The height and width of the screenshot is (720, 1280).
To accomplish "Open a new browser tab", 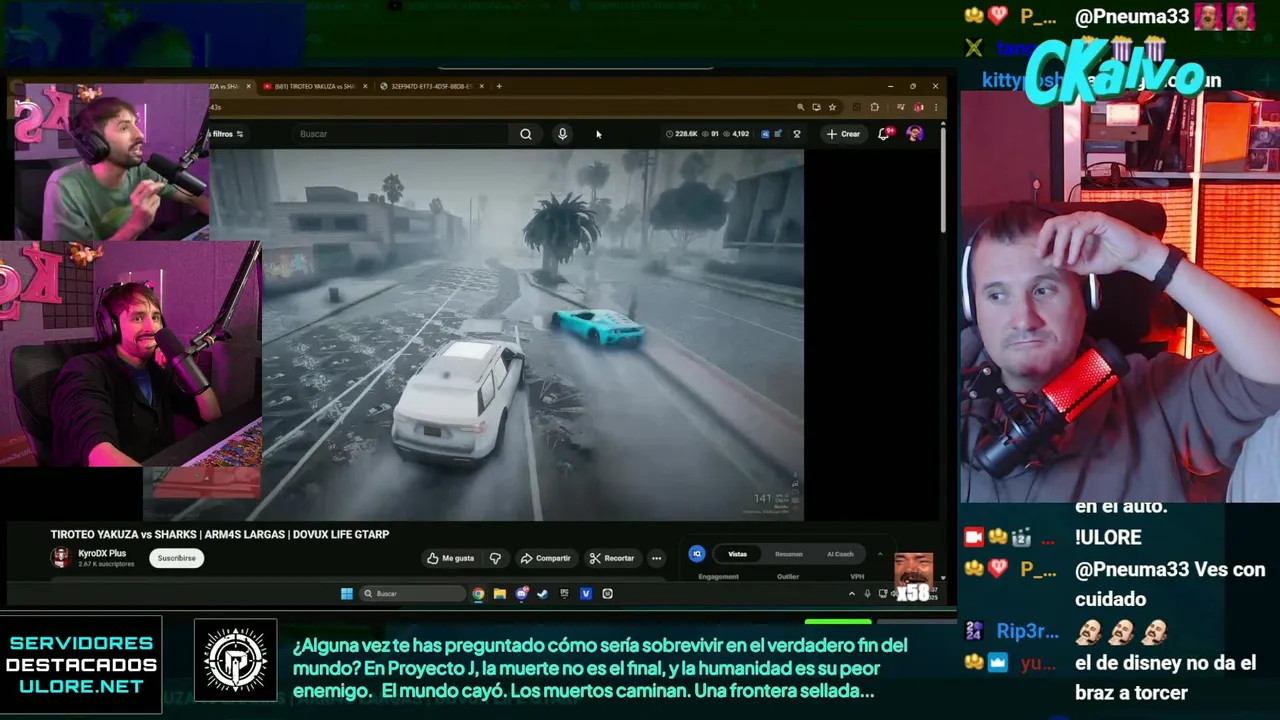I will point(499,86).
